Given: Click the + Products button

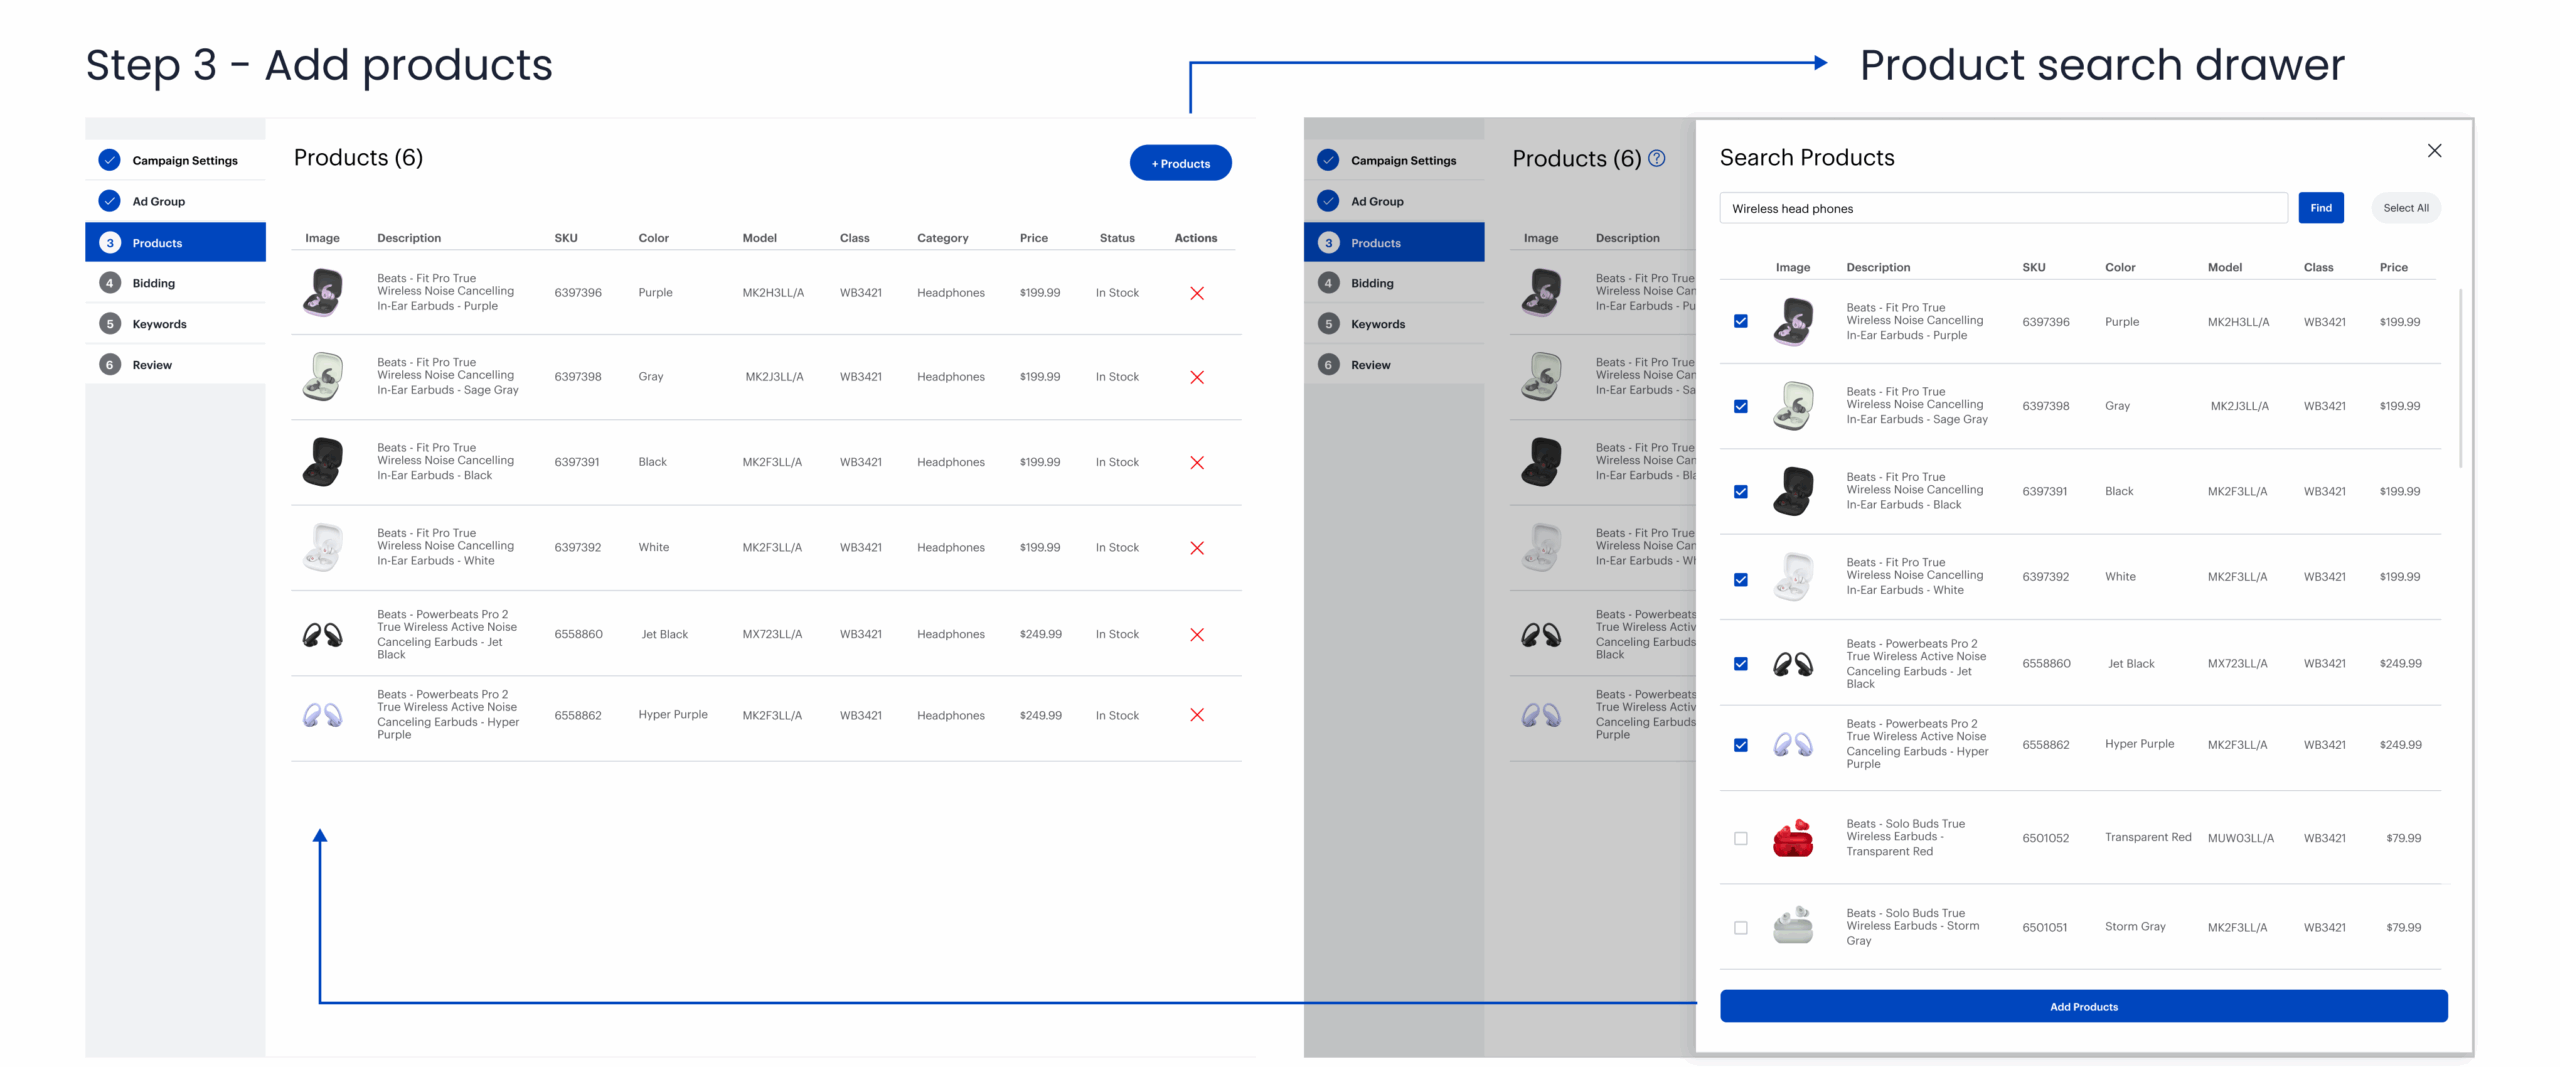Looking at the screenshot, I should 1180,163.
